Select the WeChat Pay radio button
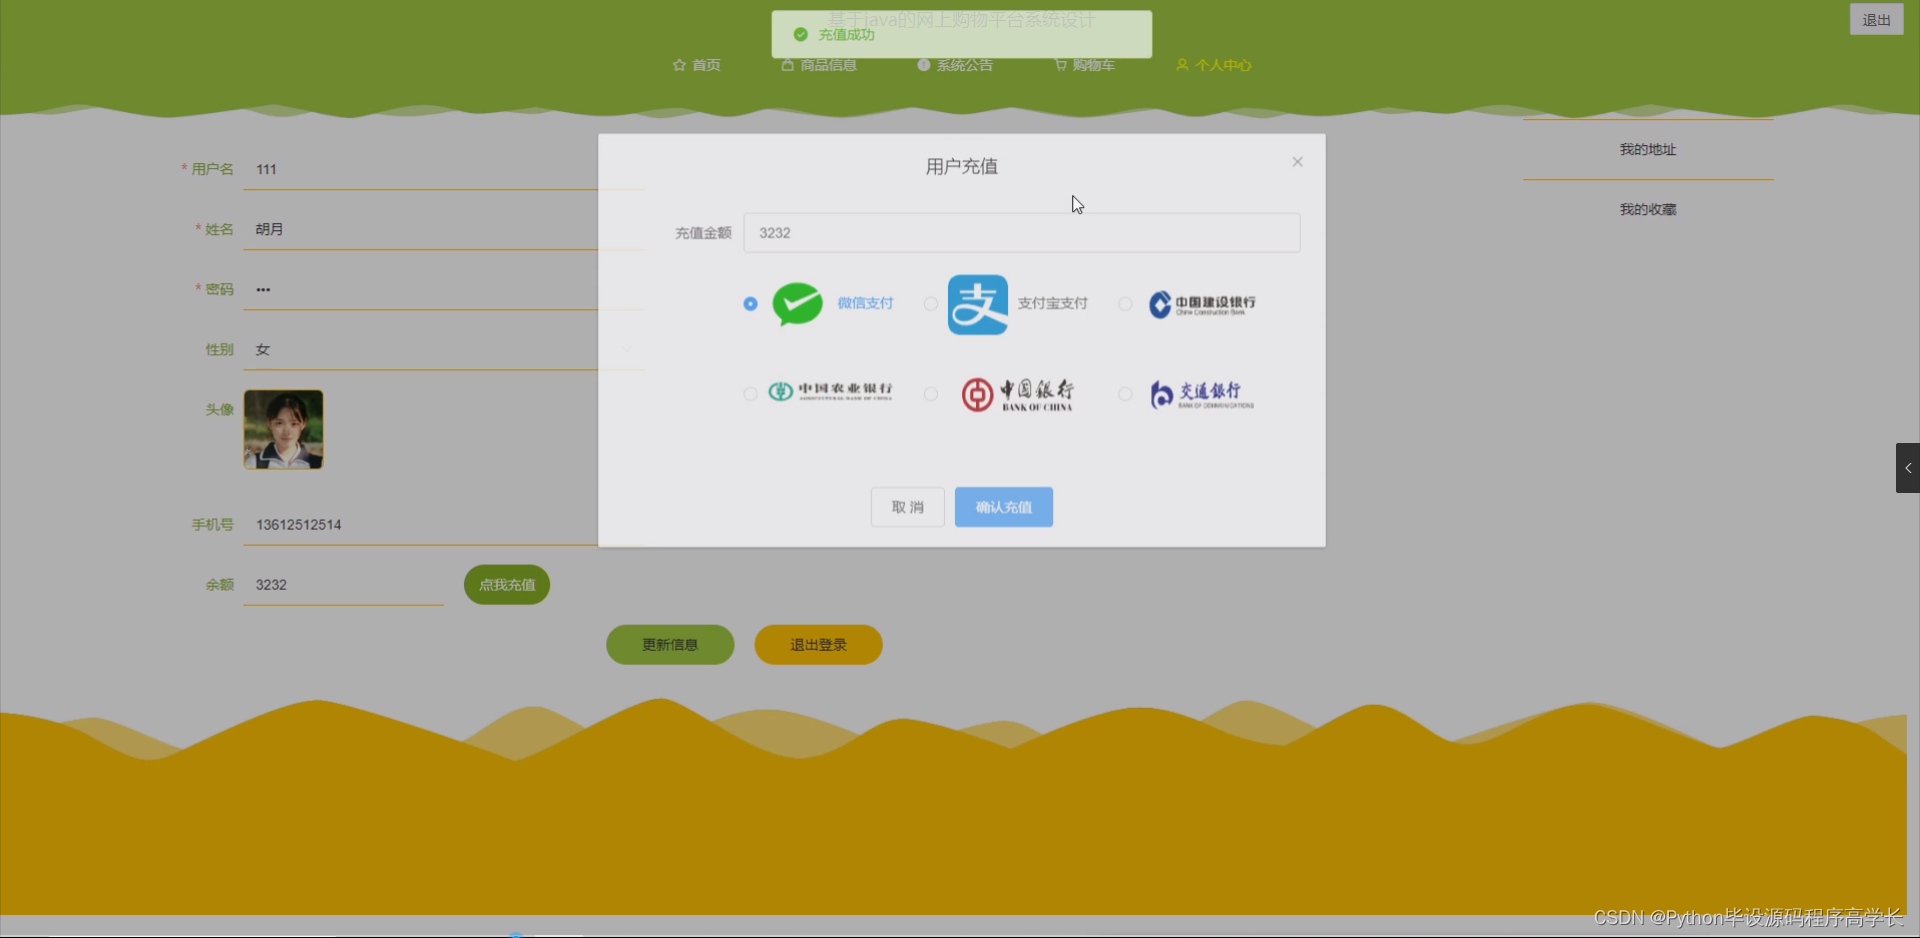Image resolution: width=1920 pixels, height=938 pixels. (x=750, y=303)
